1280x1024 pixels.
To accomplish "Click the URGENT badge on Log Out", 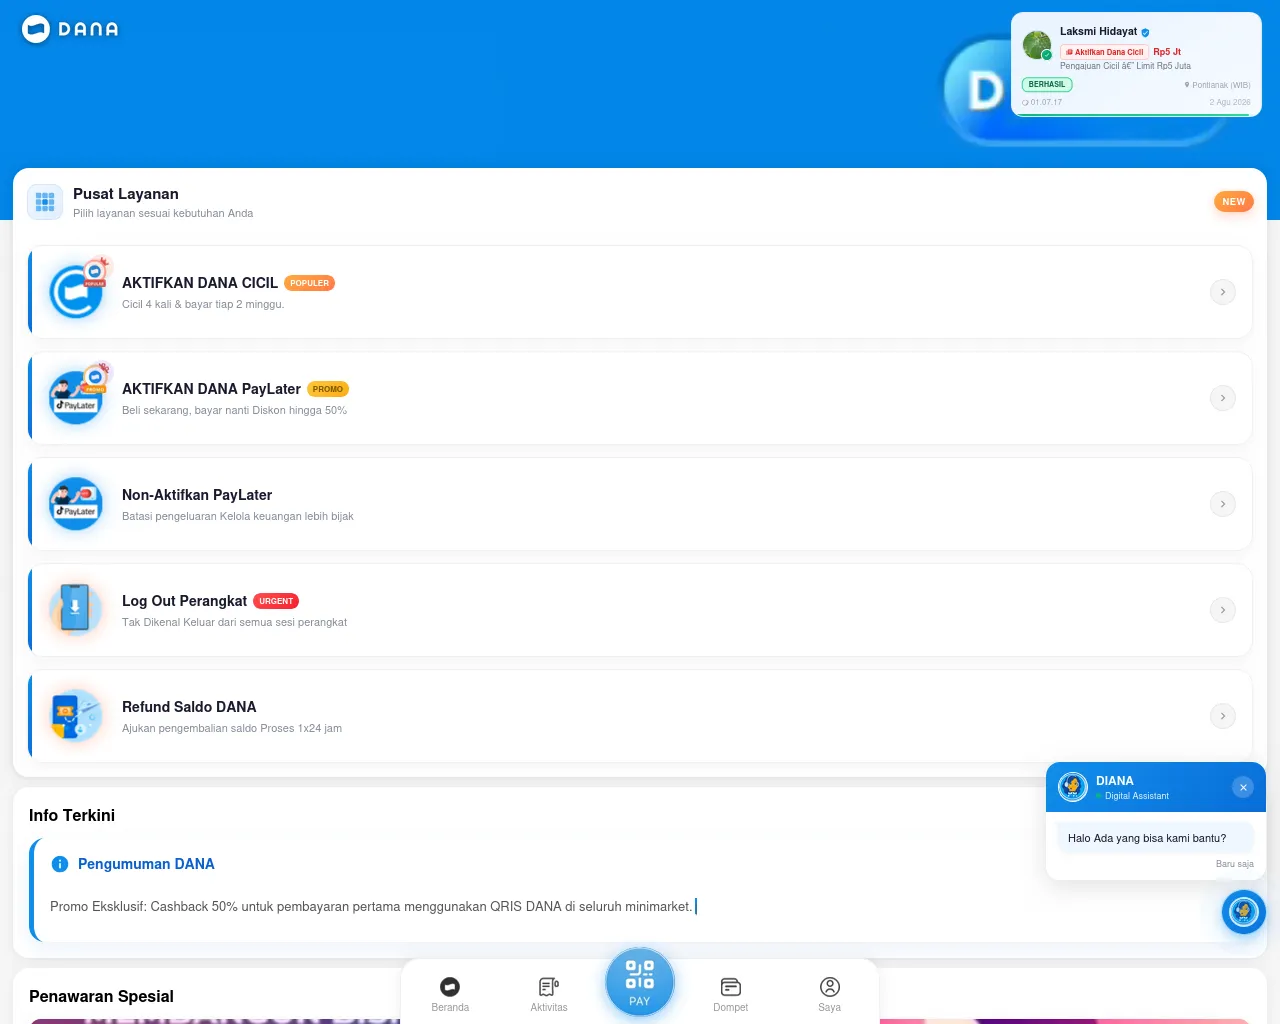I will click(x=276, y=601).
